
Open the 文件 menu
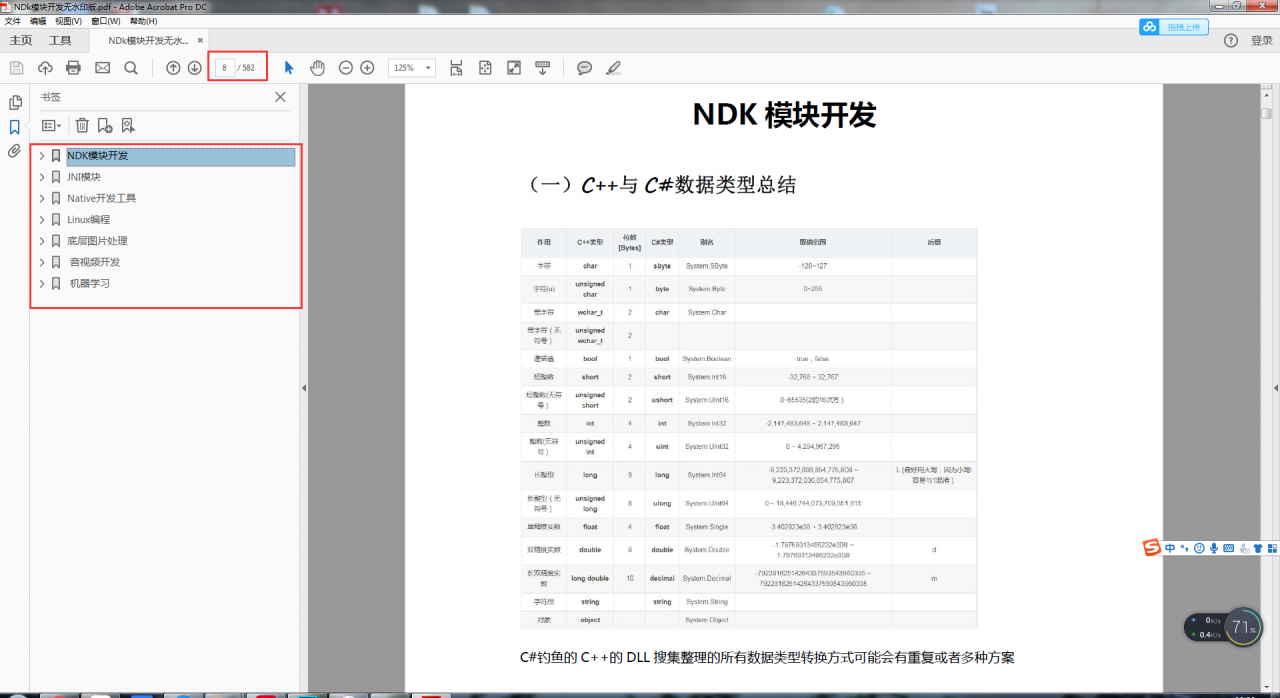click(x=13, y=21)
